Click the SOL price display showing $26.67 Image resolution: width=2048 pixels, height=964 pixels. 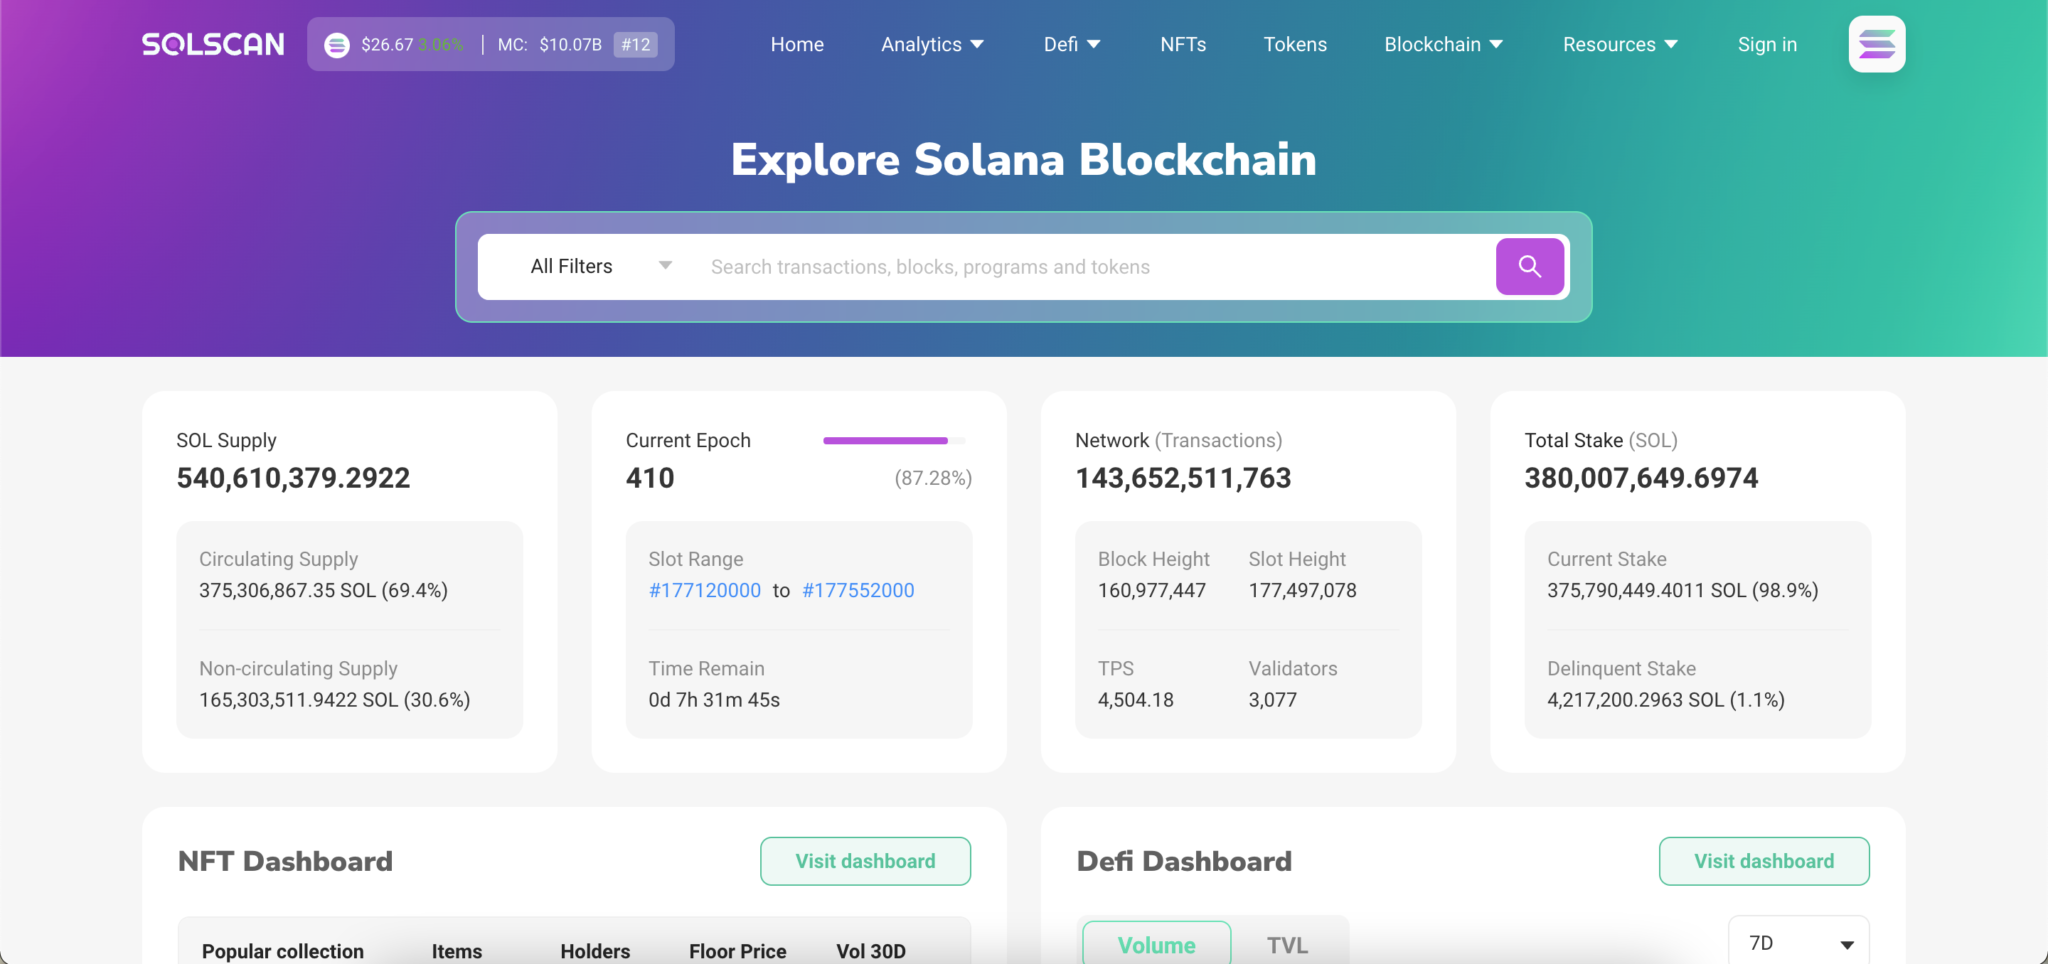point(389,44)
